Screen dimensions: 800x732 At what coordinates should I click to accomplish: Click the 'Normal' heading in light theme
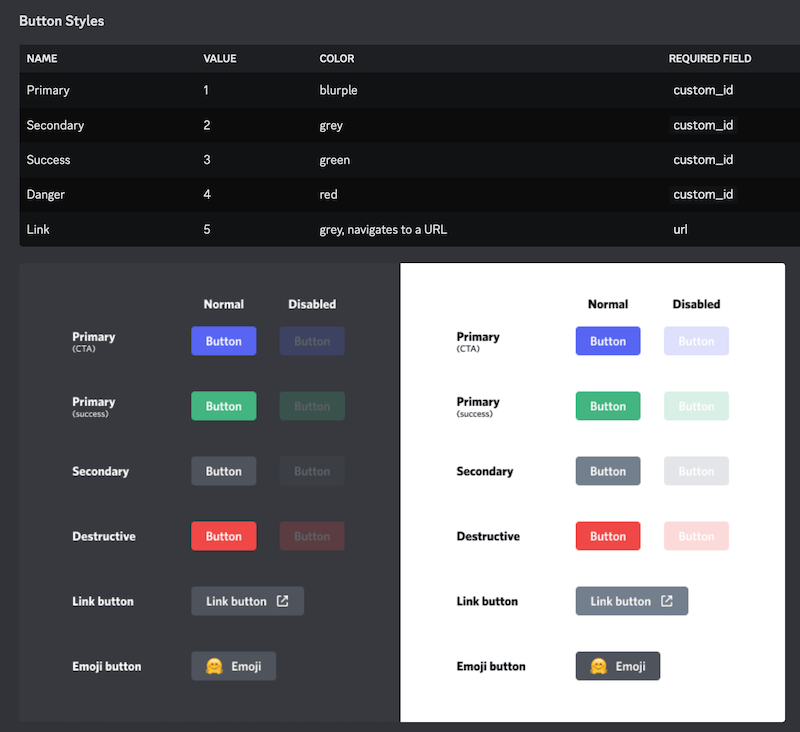click(608, 304)
